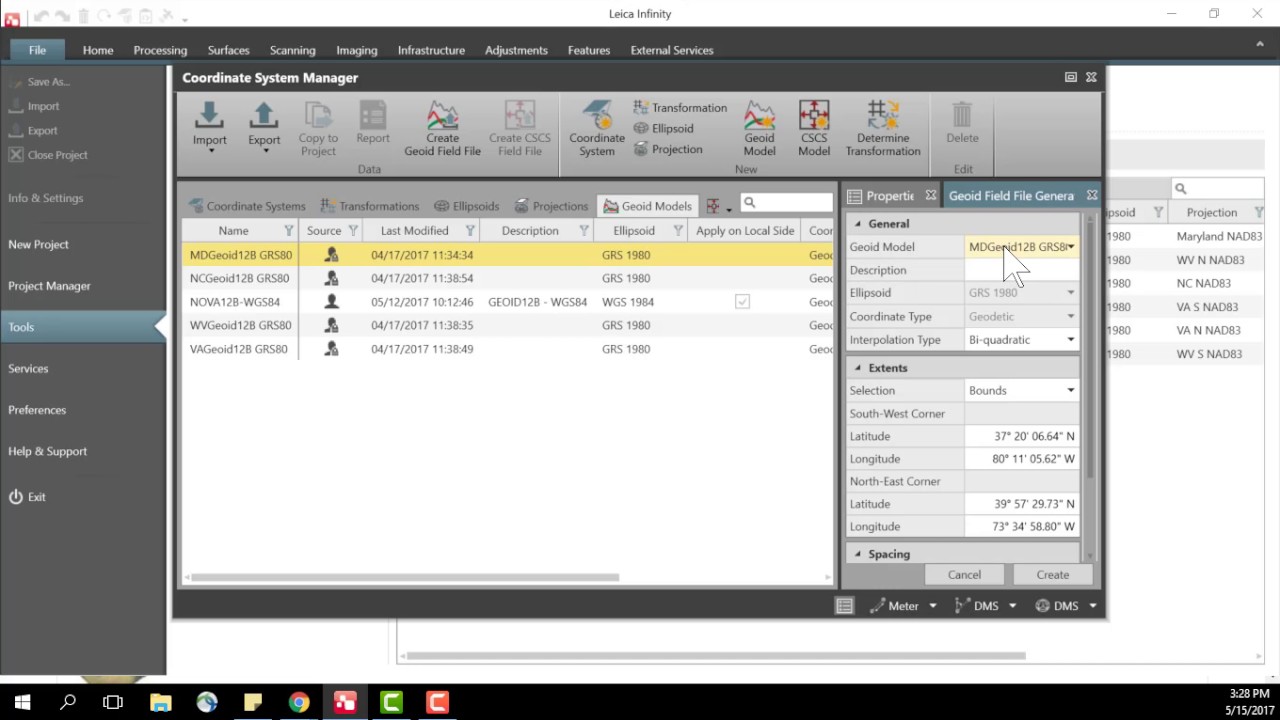Open Chrome from the taskbar
The height and width of the screenshot is (720, 1280).
(299, 702)
